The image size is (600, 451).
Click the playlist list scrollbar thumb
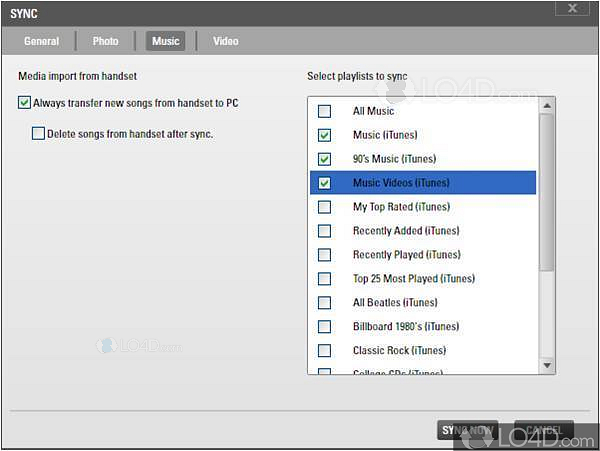point(547,192)
